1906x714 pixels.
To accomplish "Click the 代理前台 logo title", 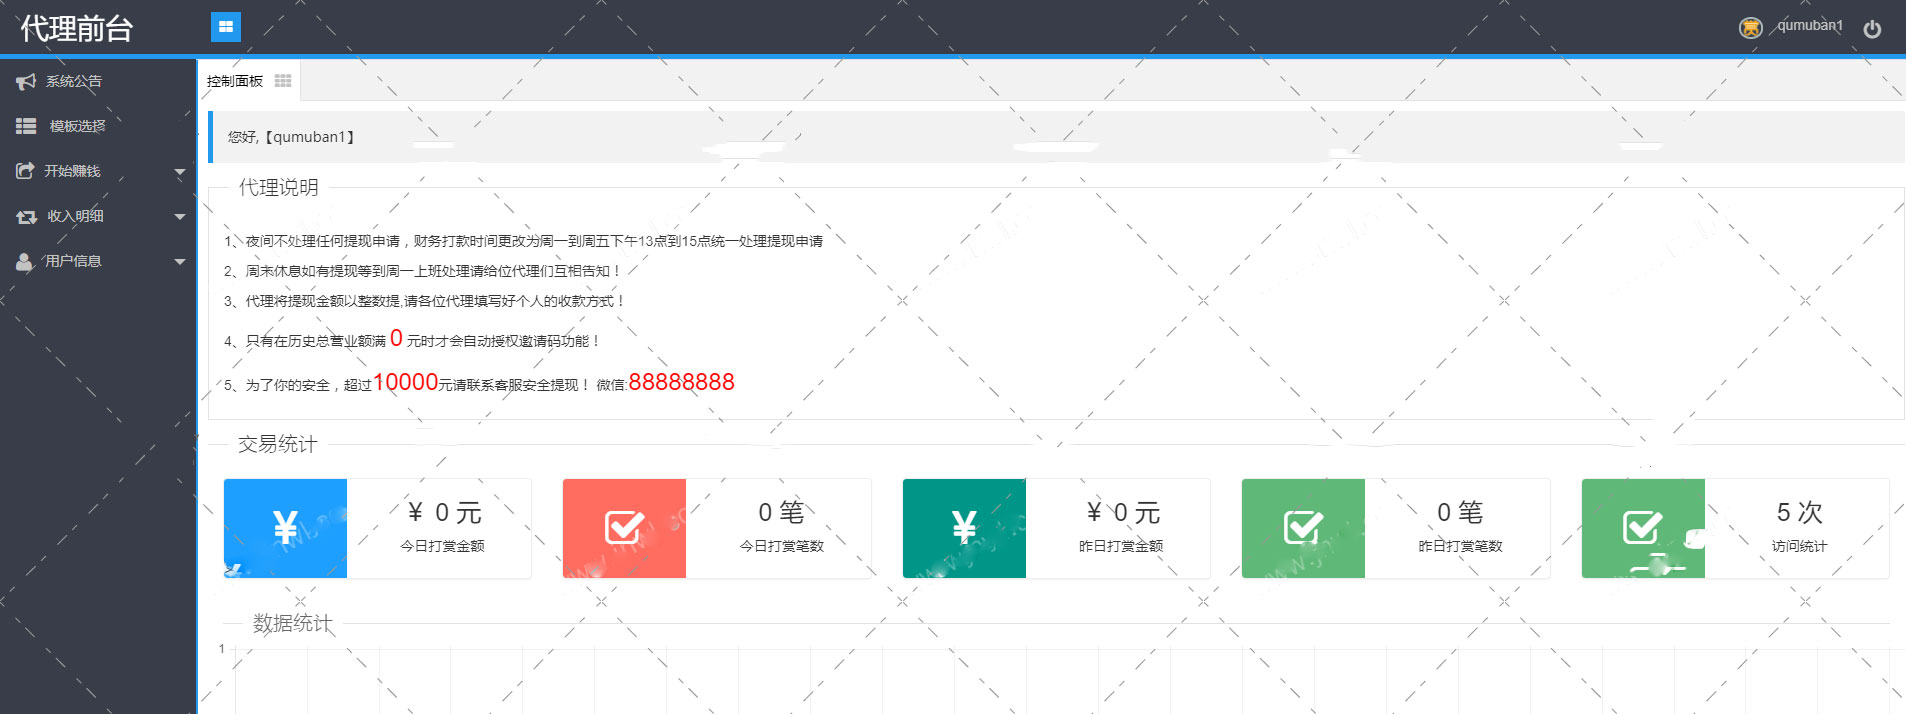I will [x=77, y=29].
